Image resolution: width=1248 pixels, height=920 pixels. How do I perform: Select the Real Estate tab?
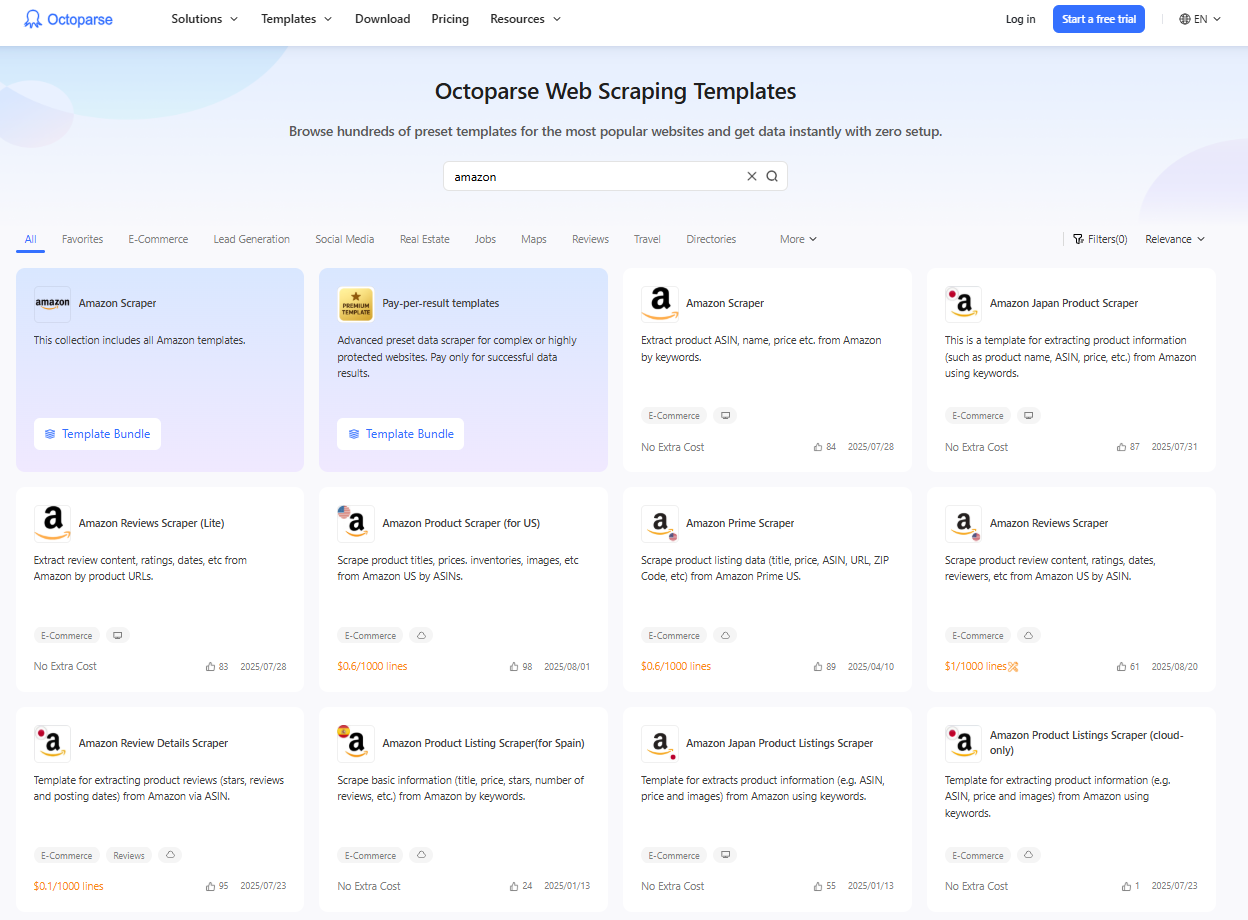pos(425,239)
